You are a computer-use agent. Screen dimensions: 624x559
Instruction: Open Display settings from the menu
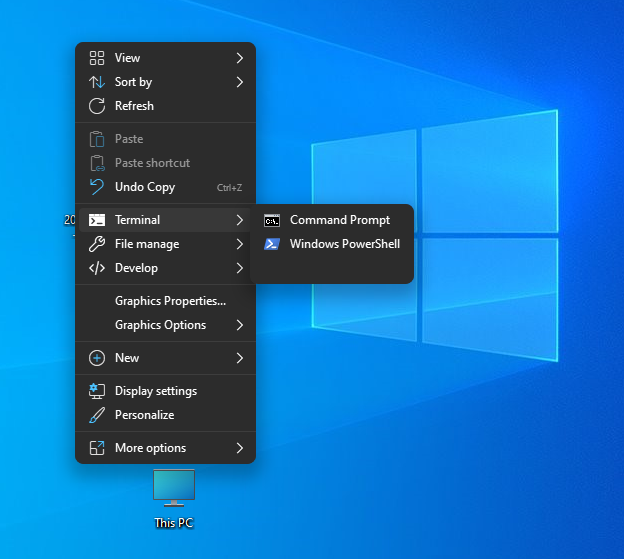coord(165,391)
